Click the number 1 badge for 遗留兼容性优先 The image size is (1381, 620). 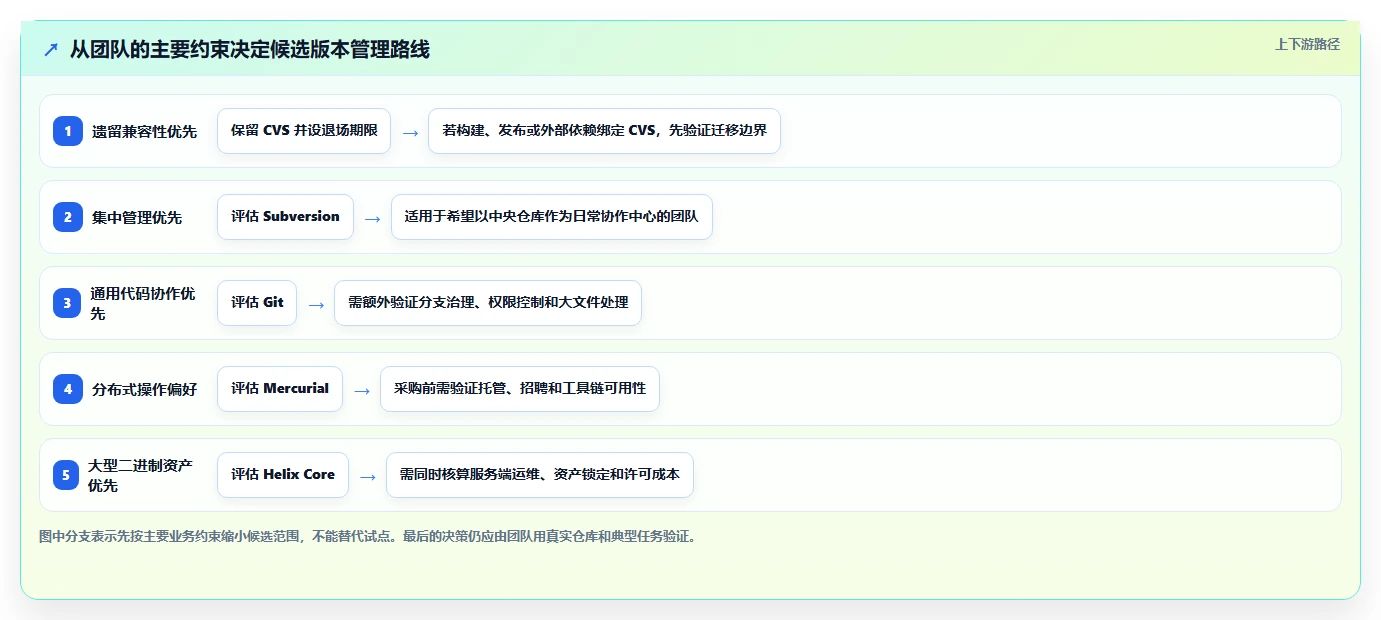(68, 131)
